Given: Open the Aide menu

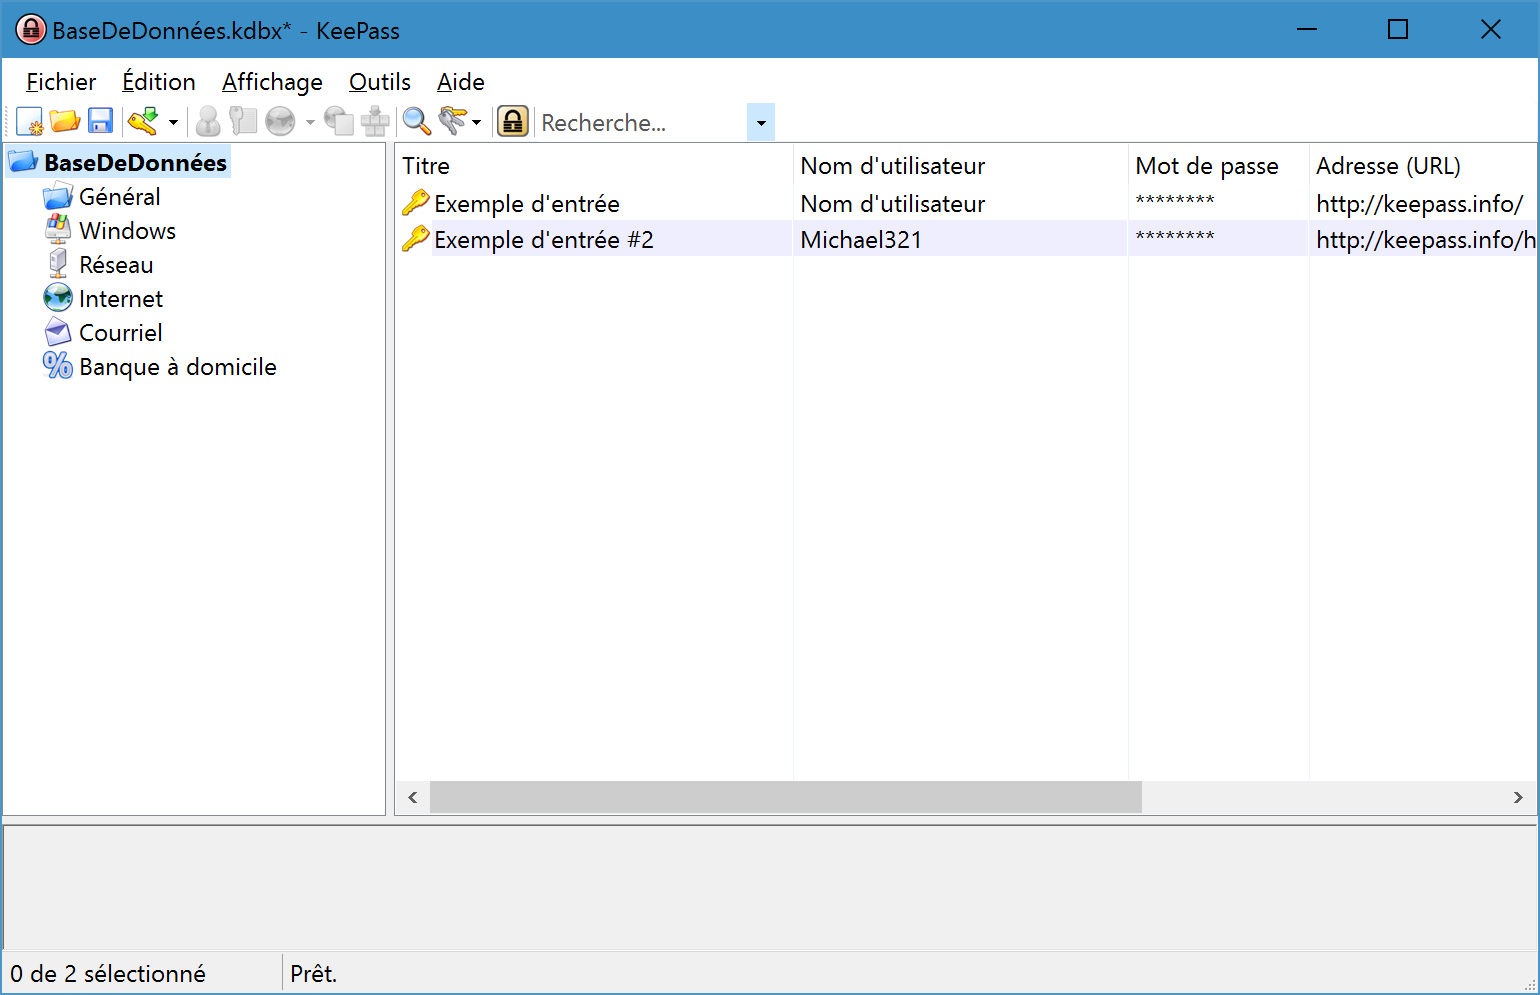Looking at the screenshot, I should (461, 82).
